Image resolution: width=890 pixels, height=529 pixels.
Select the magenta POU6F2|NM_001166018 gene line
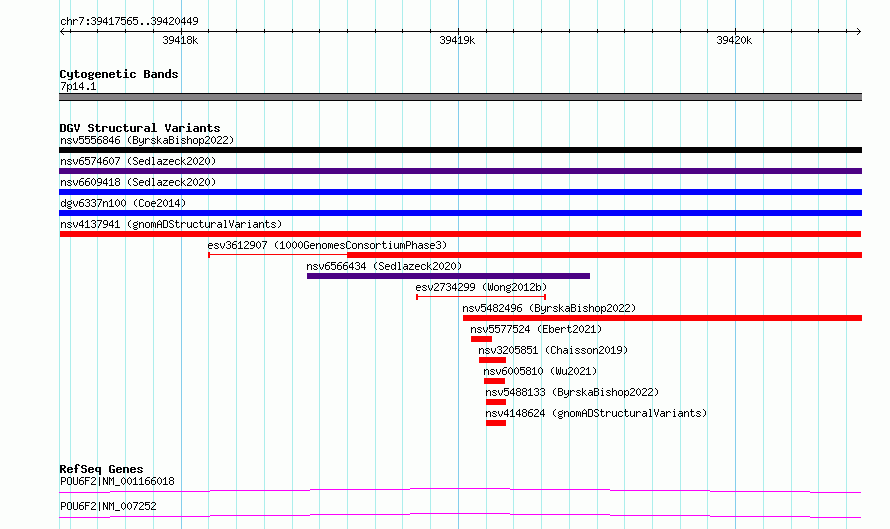[x=460, y=490]
